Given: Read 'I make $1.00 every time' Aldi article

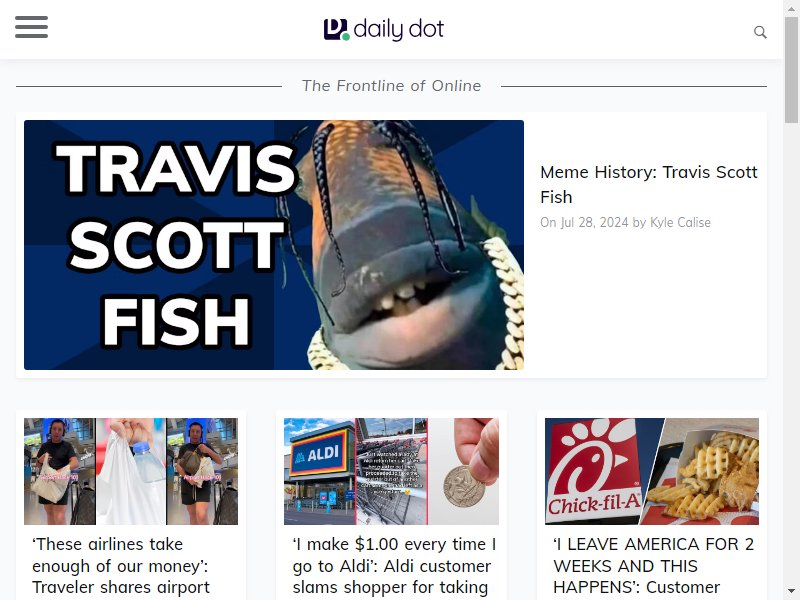Looking at the screenshot, I should pos(394,566).
